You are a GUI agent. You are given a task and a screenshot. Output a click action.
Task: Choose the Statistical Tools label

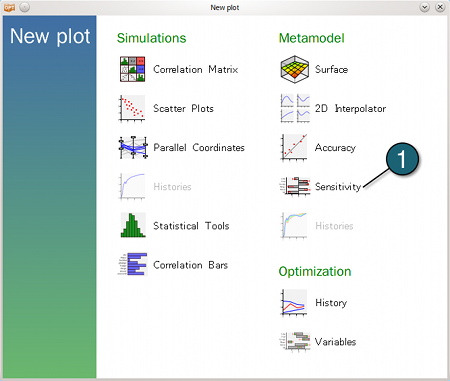pos(191,226)
